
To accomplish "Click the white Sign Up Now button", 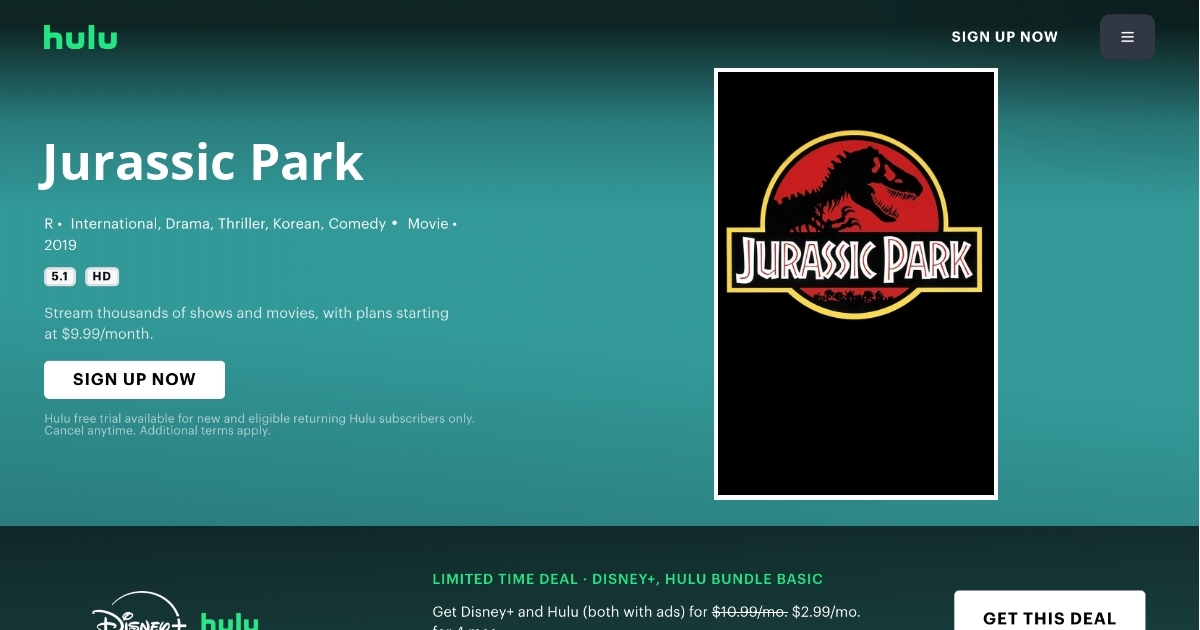I will click(134, 380).
